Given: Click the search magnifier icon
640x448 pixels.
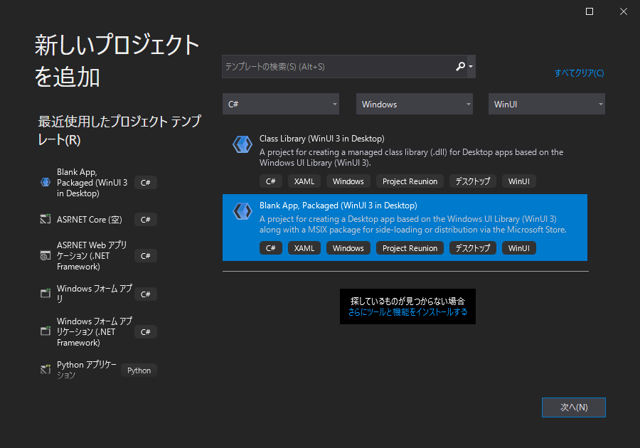Looking at the screenshot, I should tap(460, 66).
